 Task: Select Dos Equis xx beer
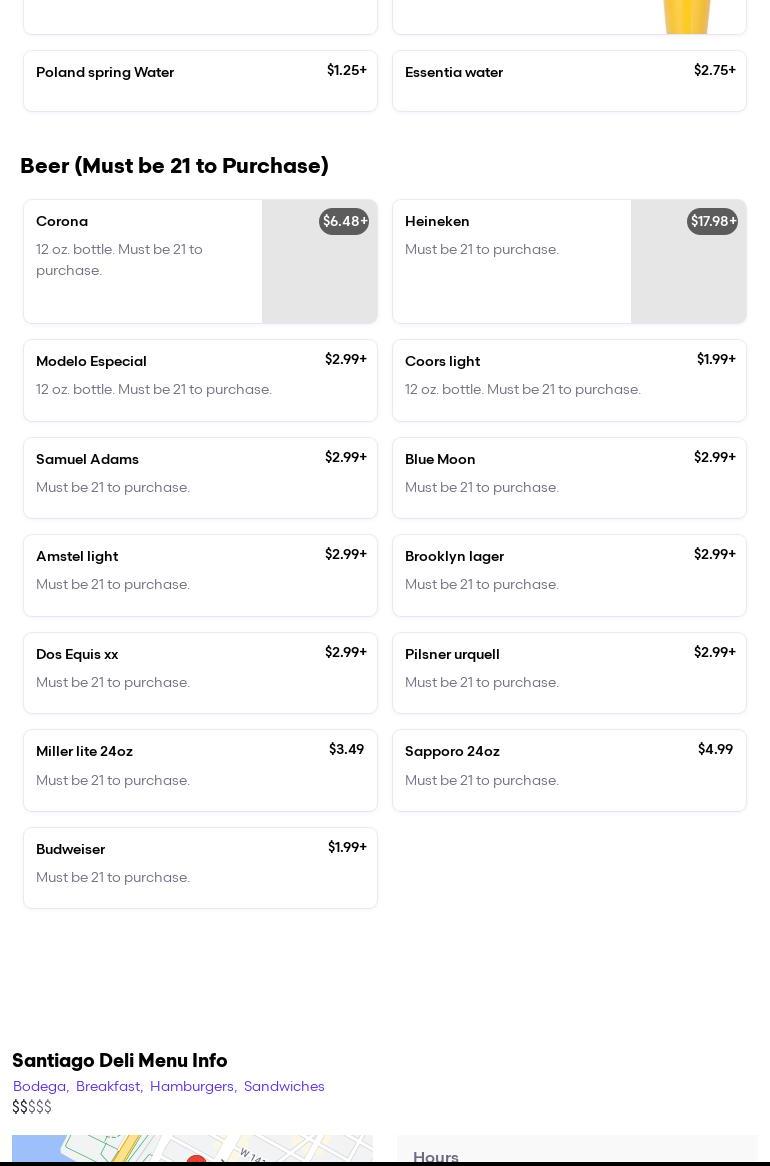pos(200,672)
